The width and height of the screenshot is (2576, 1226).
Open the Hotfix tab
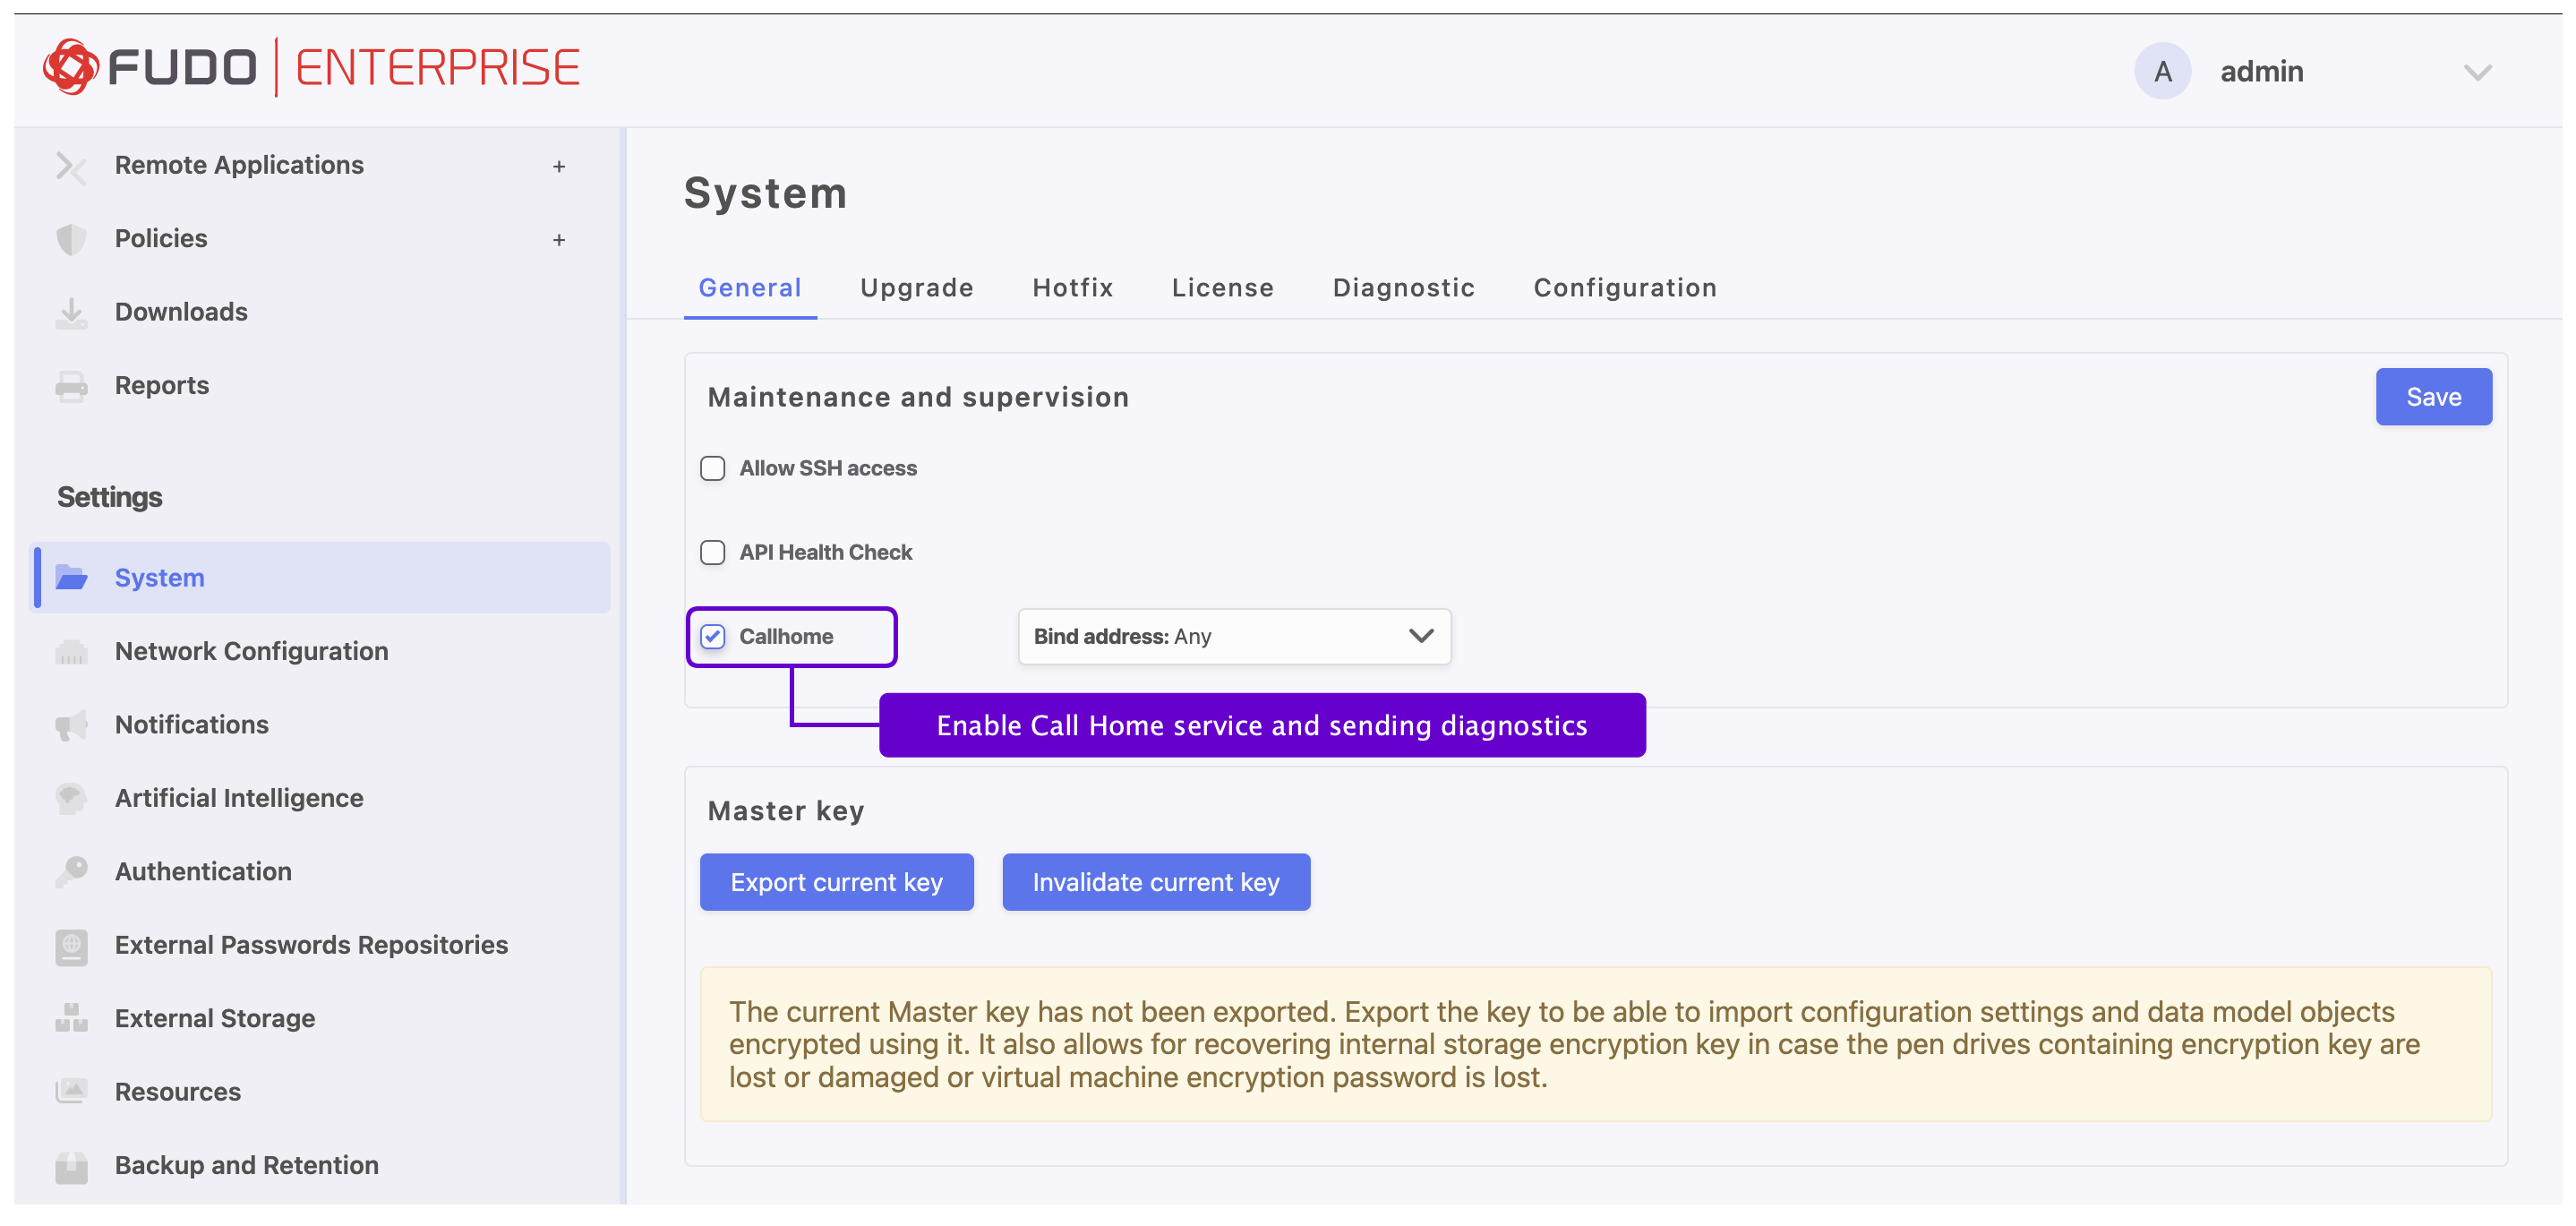[x=1073, y=288]
